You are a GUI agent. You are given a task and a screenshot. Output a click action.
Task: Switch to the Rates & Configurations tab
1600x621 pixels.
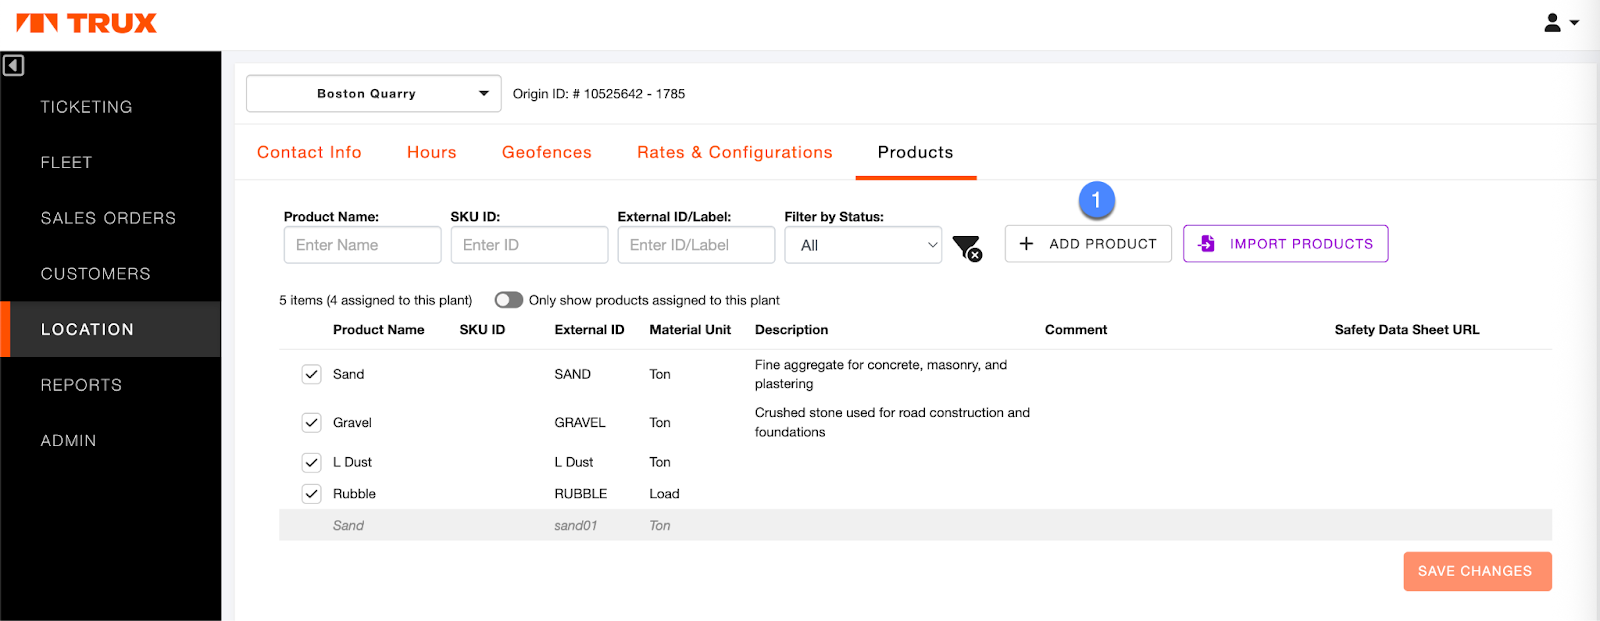pos(734,152)
